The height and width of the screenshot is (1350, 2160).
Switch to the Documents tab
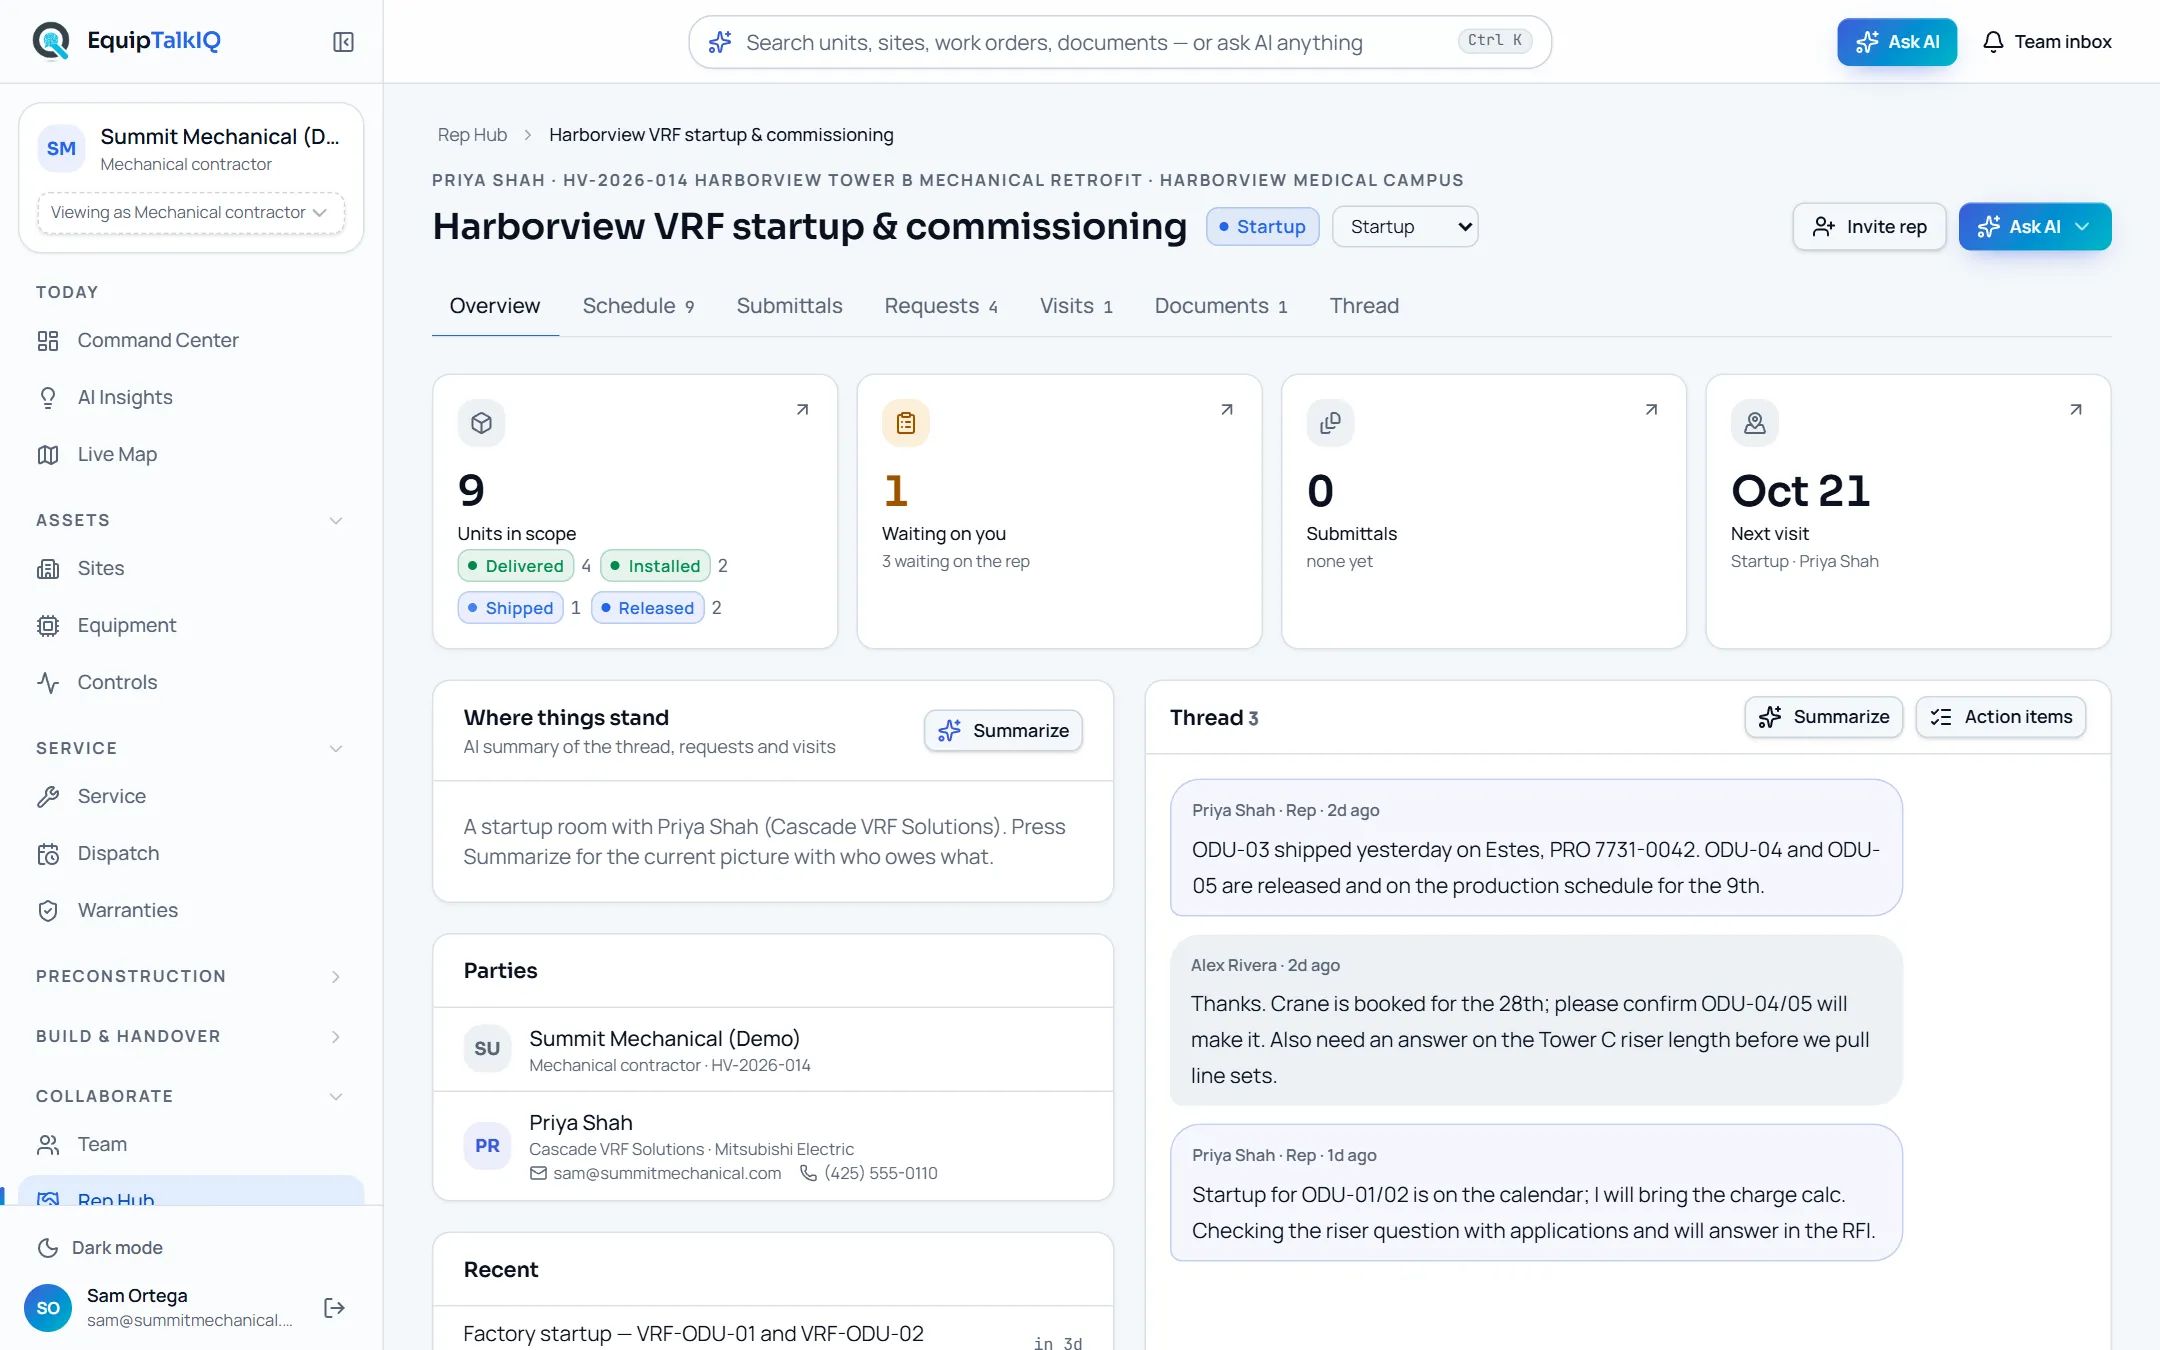pos(1220,306)
